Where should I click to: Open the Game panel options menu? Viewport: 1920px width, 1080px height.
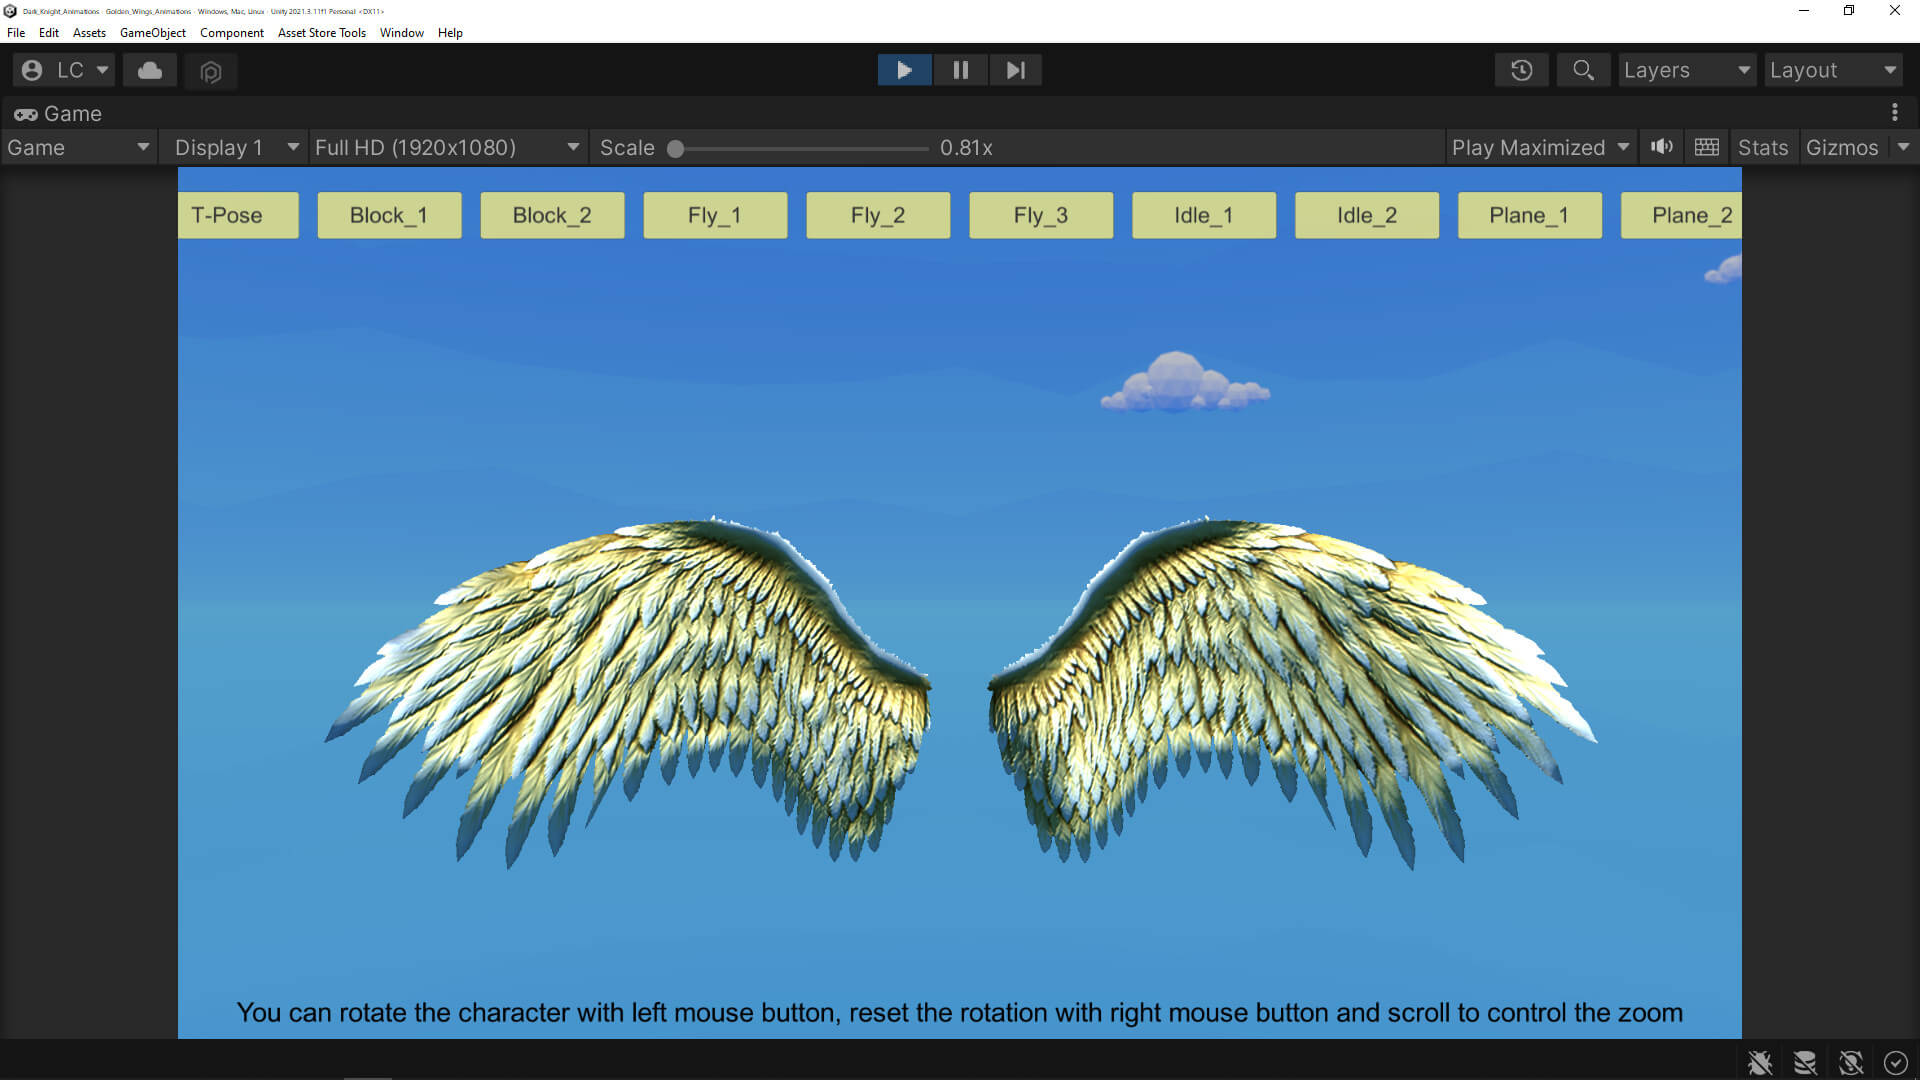pyautogui.click(x=1895, y=113)
